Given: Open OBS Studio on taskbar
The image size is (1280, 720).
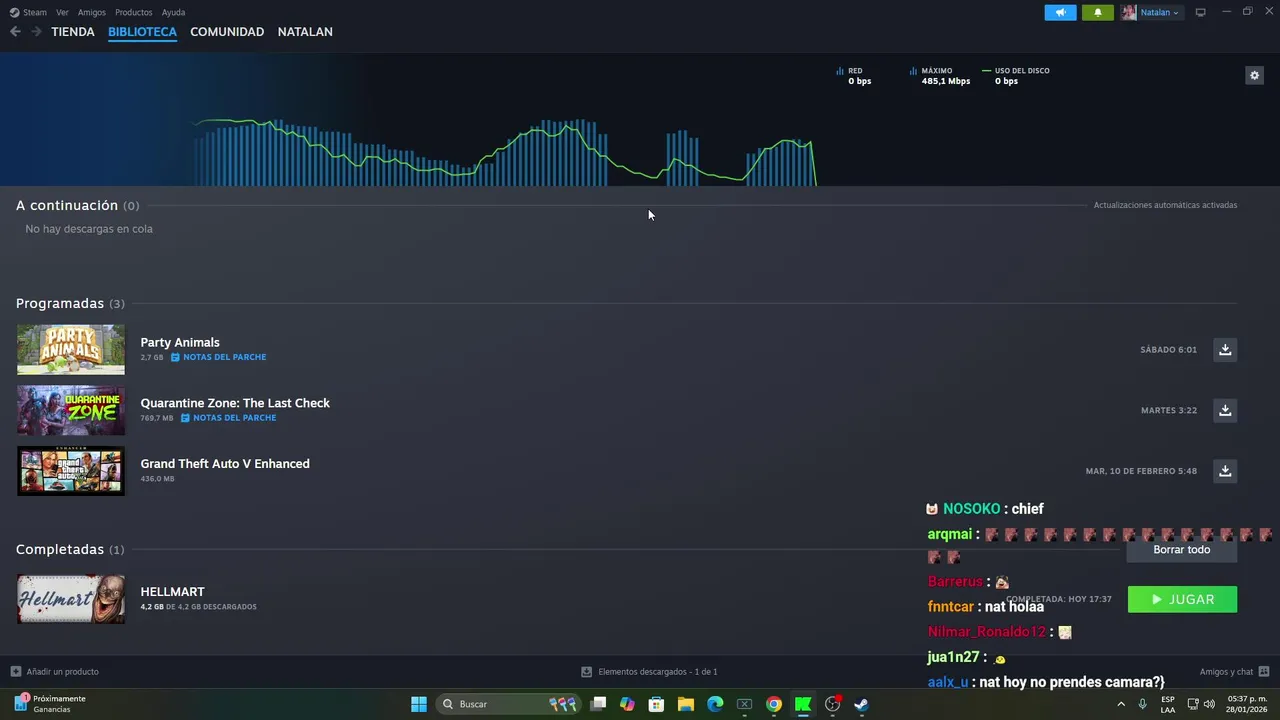Looking at the screenshot, I should pos(832,704).
